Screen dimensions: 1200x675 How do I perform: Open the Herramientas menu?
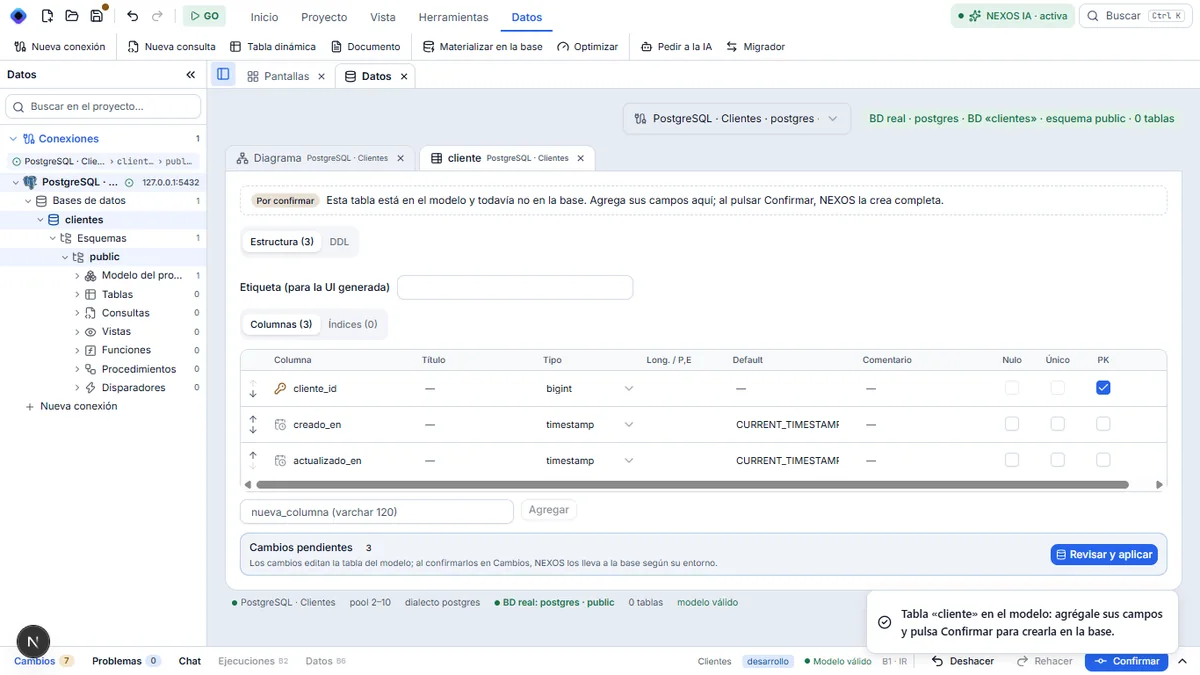pos(453,17)
